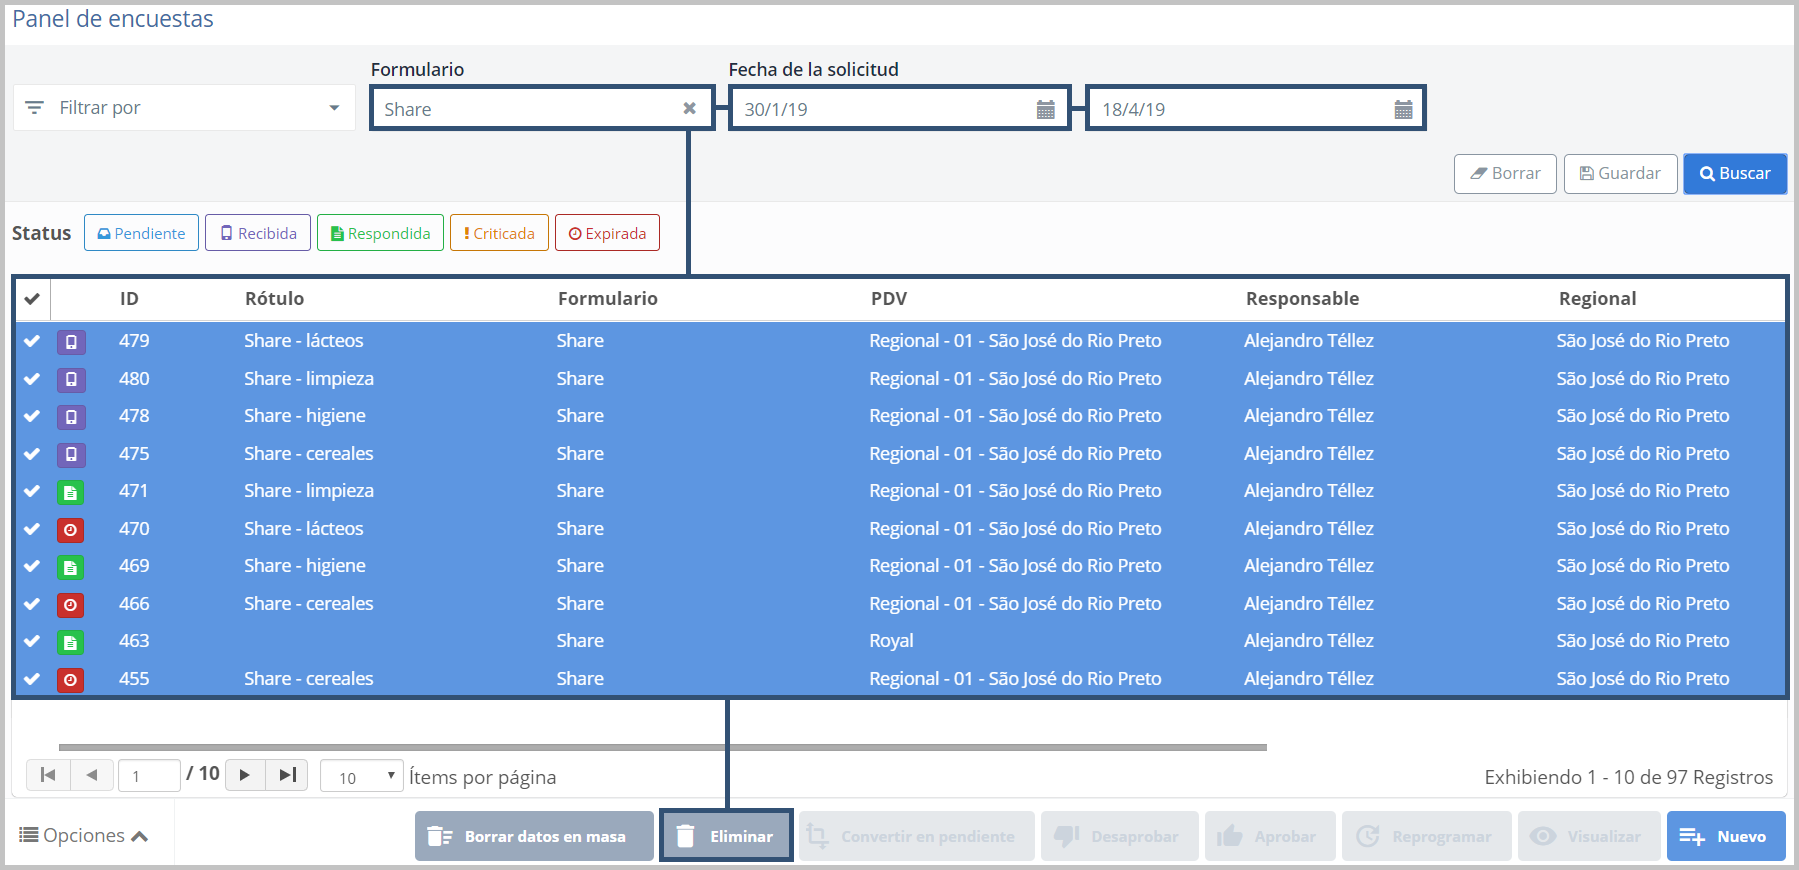The width and height of the screenshot is (1799, 870).
Task: Filter by Expirada status
Action: [x=607, y=233]
